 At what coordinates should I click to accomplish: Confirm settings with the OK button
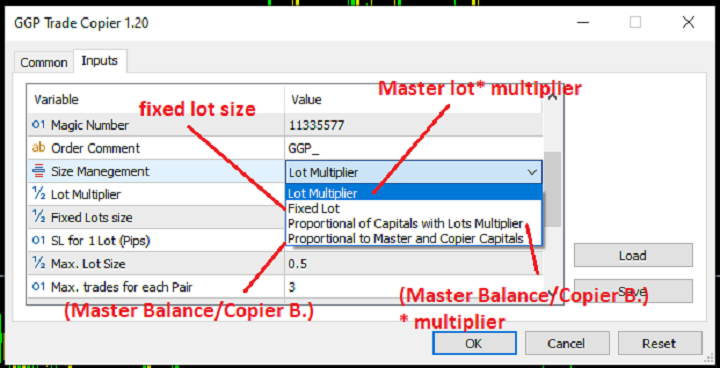click(474, 343)
